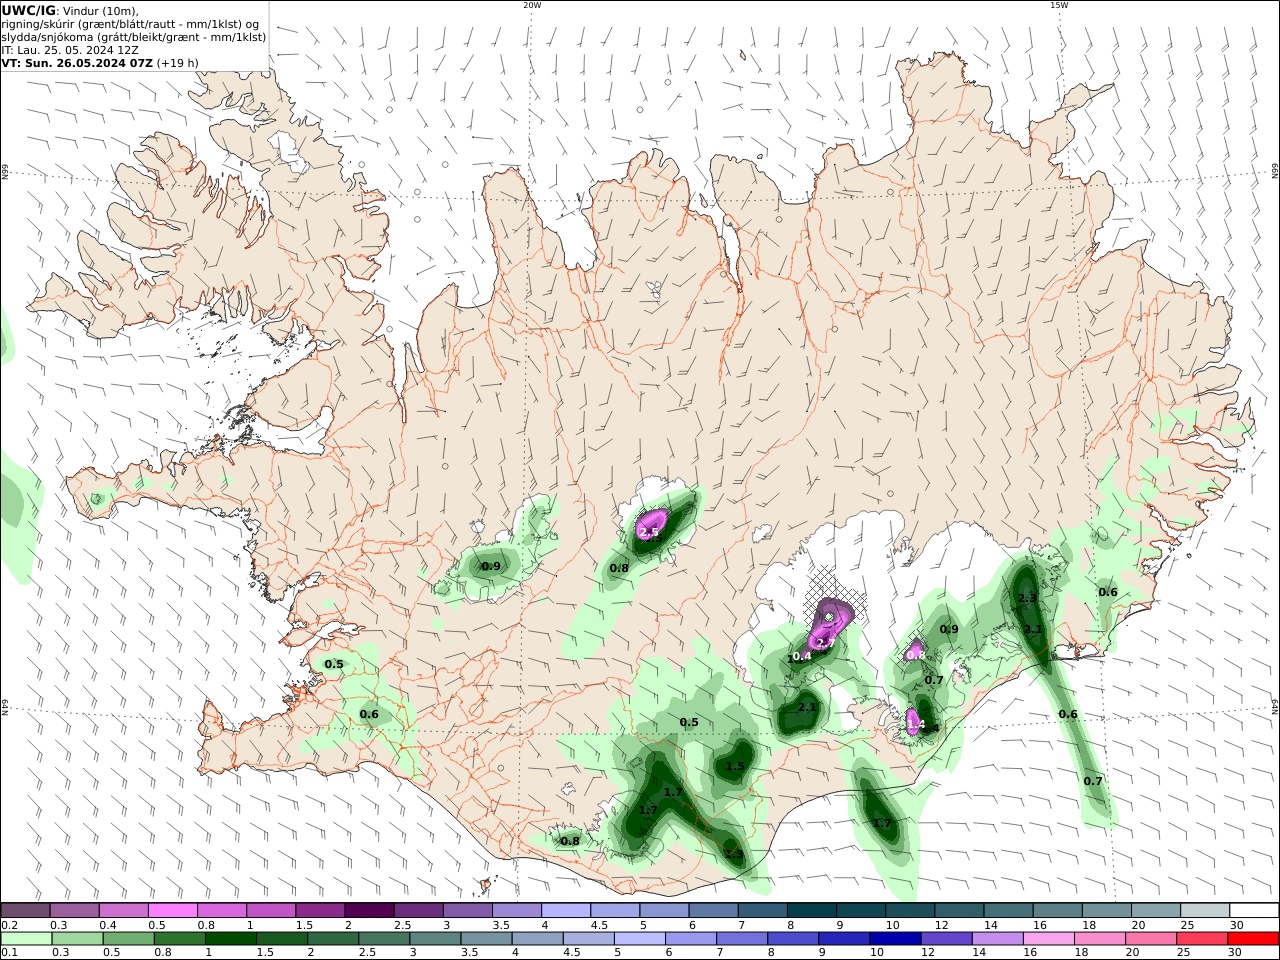Pick the bright red 30 rain legend swatch
Viewport: 1280px width, 960px height.
pos(1252,939)
